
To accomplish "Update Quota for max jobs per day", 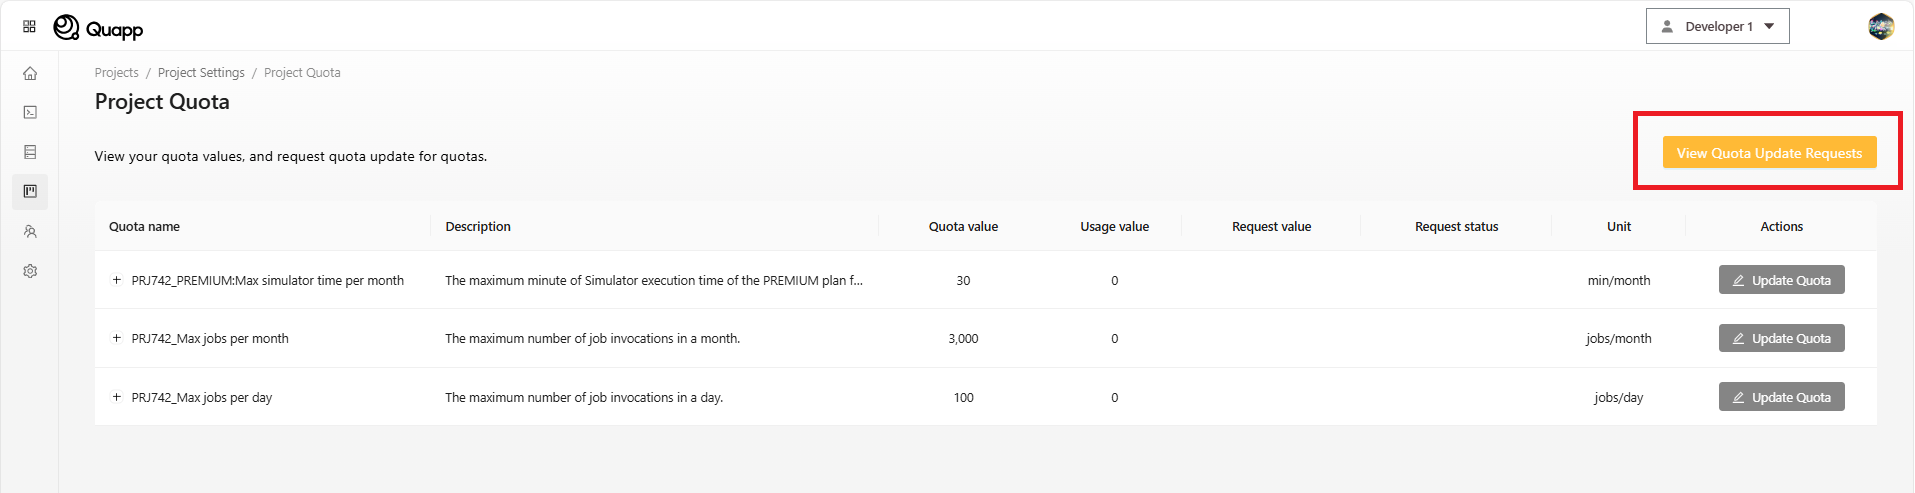I will click(1781, 397).
